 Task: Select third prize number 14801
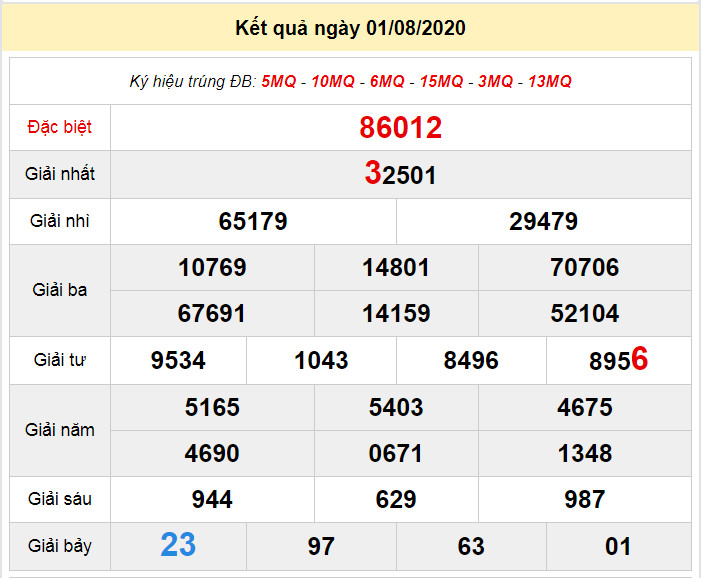pos(396,267)
